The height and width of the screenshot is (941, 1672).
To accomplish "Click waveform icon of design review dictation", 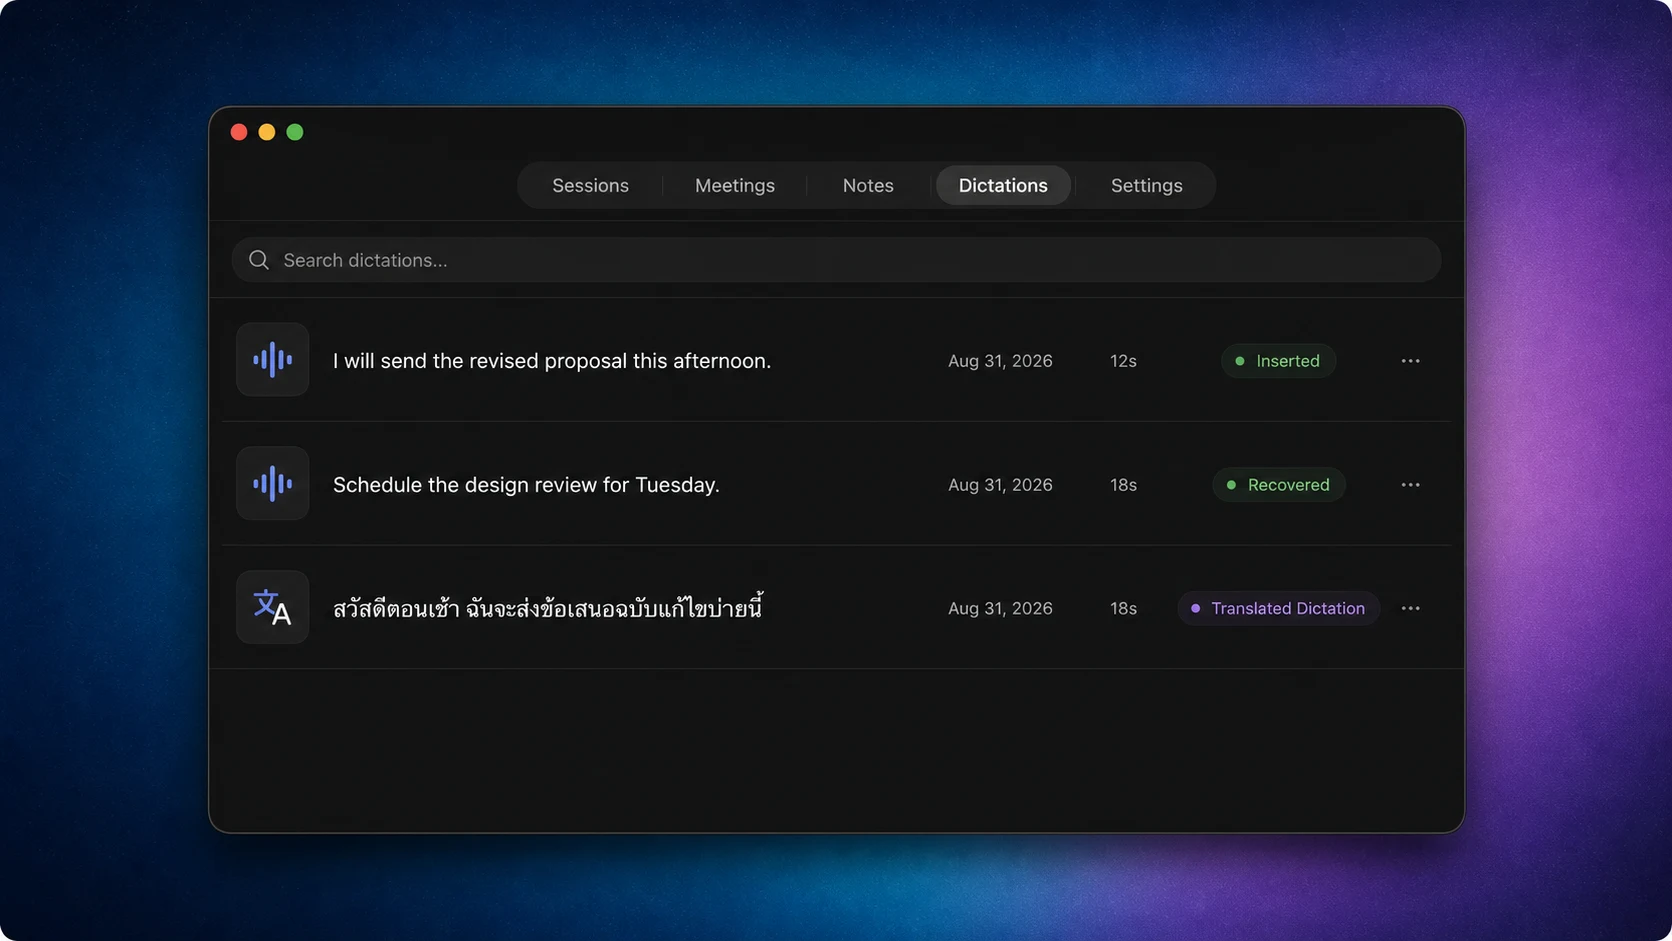I will tap(272, 484).
